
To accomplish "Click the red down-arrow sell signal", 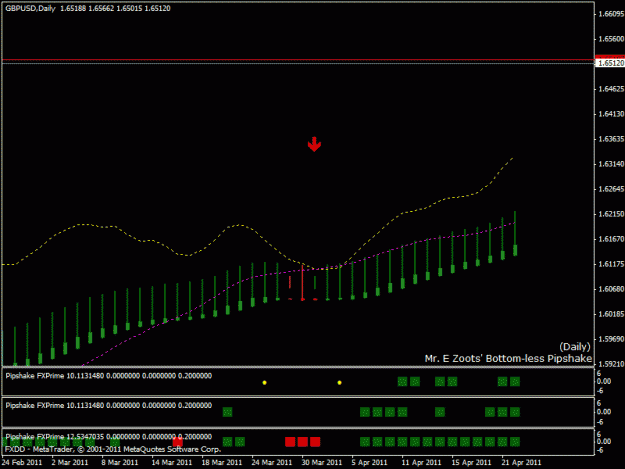I will pyautogui.click(x=314, y=144).
